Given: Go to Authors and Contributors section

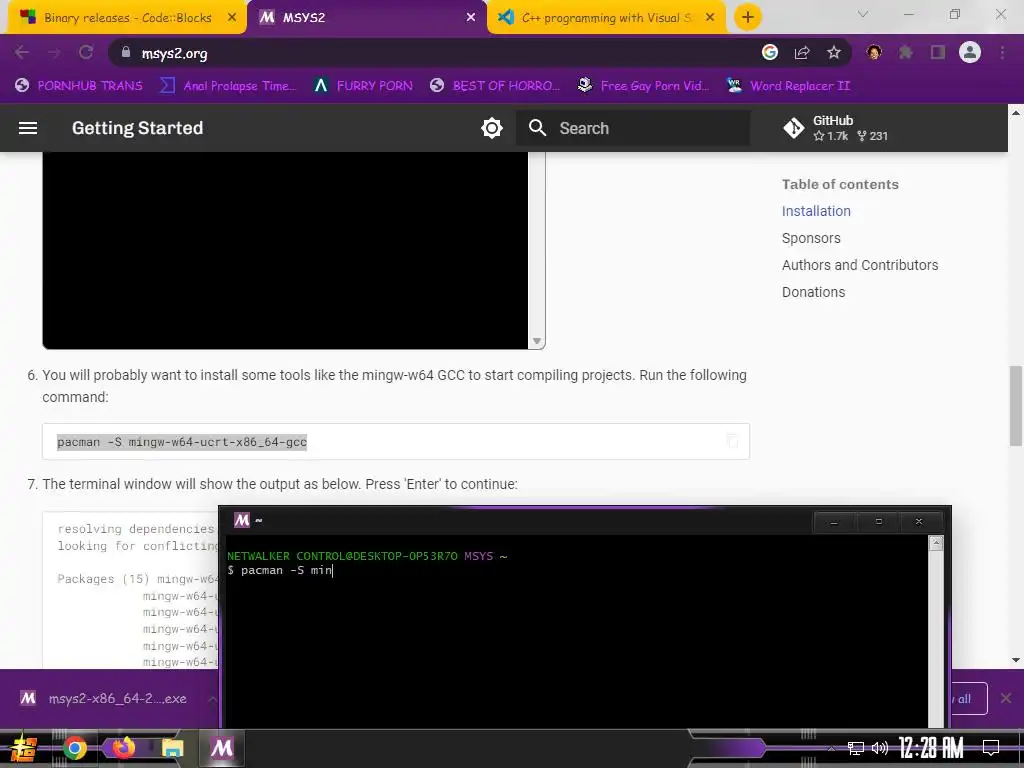Looking at the screenshot, I should 860,265.
